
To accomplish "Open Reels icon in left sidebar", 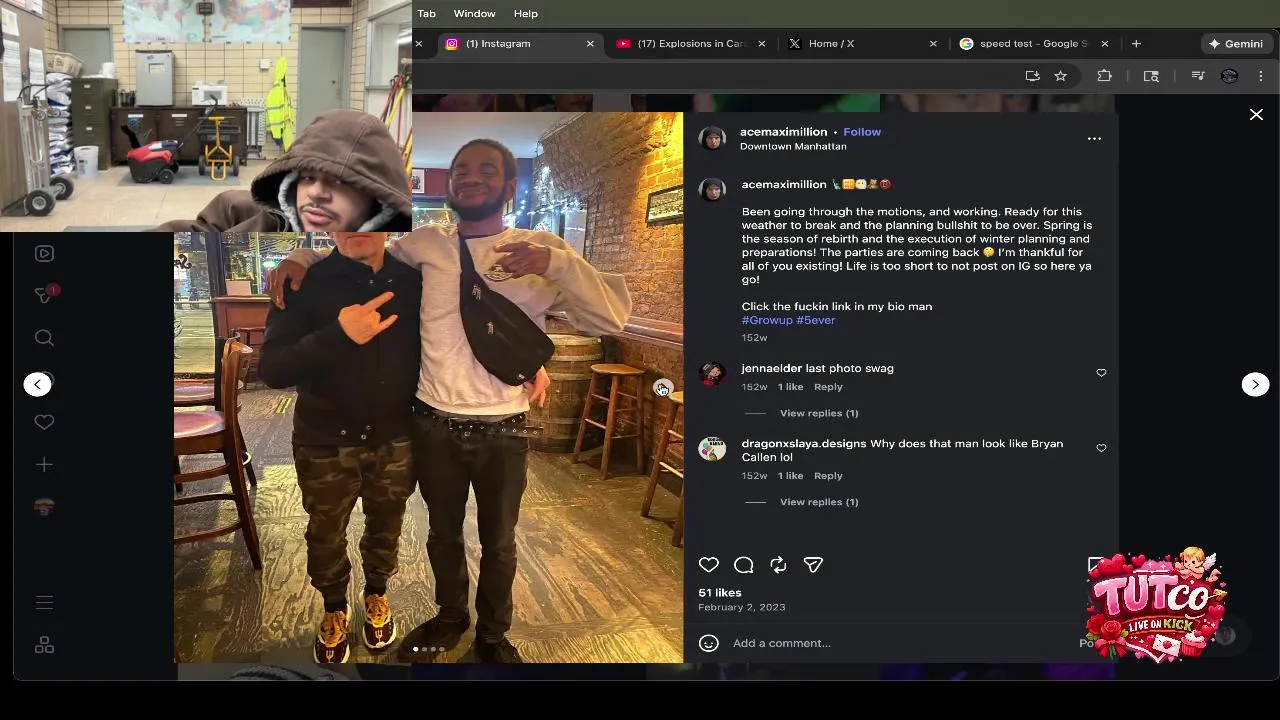I will click(44, 253).
